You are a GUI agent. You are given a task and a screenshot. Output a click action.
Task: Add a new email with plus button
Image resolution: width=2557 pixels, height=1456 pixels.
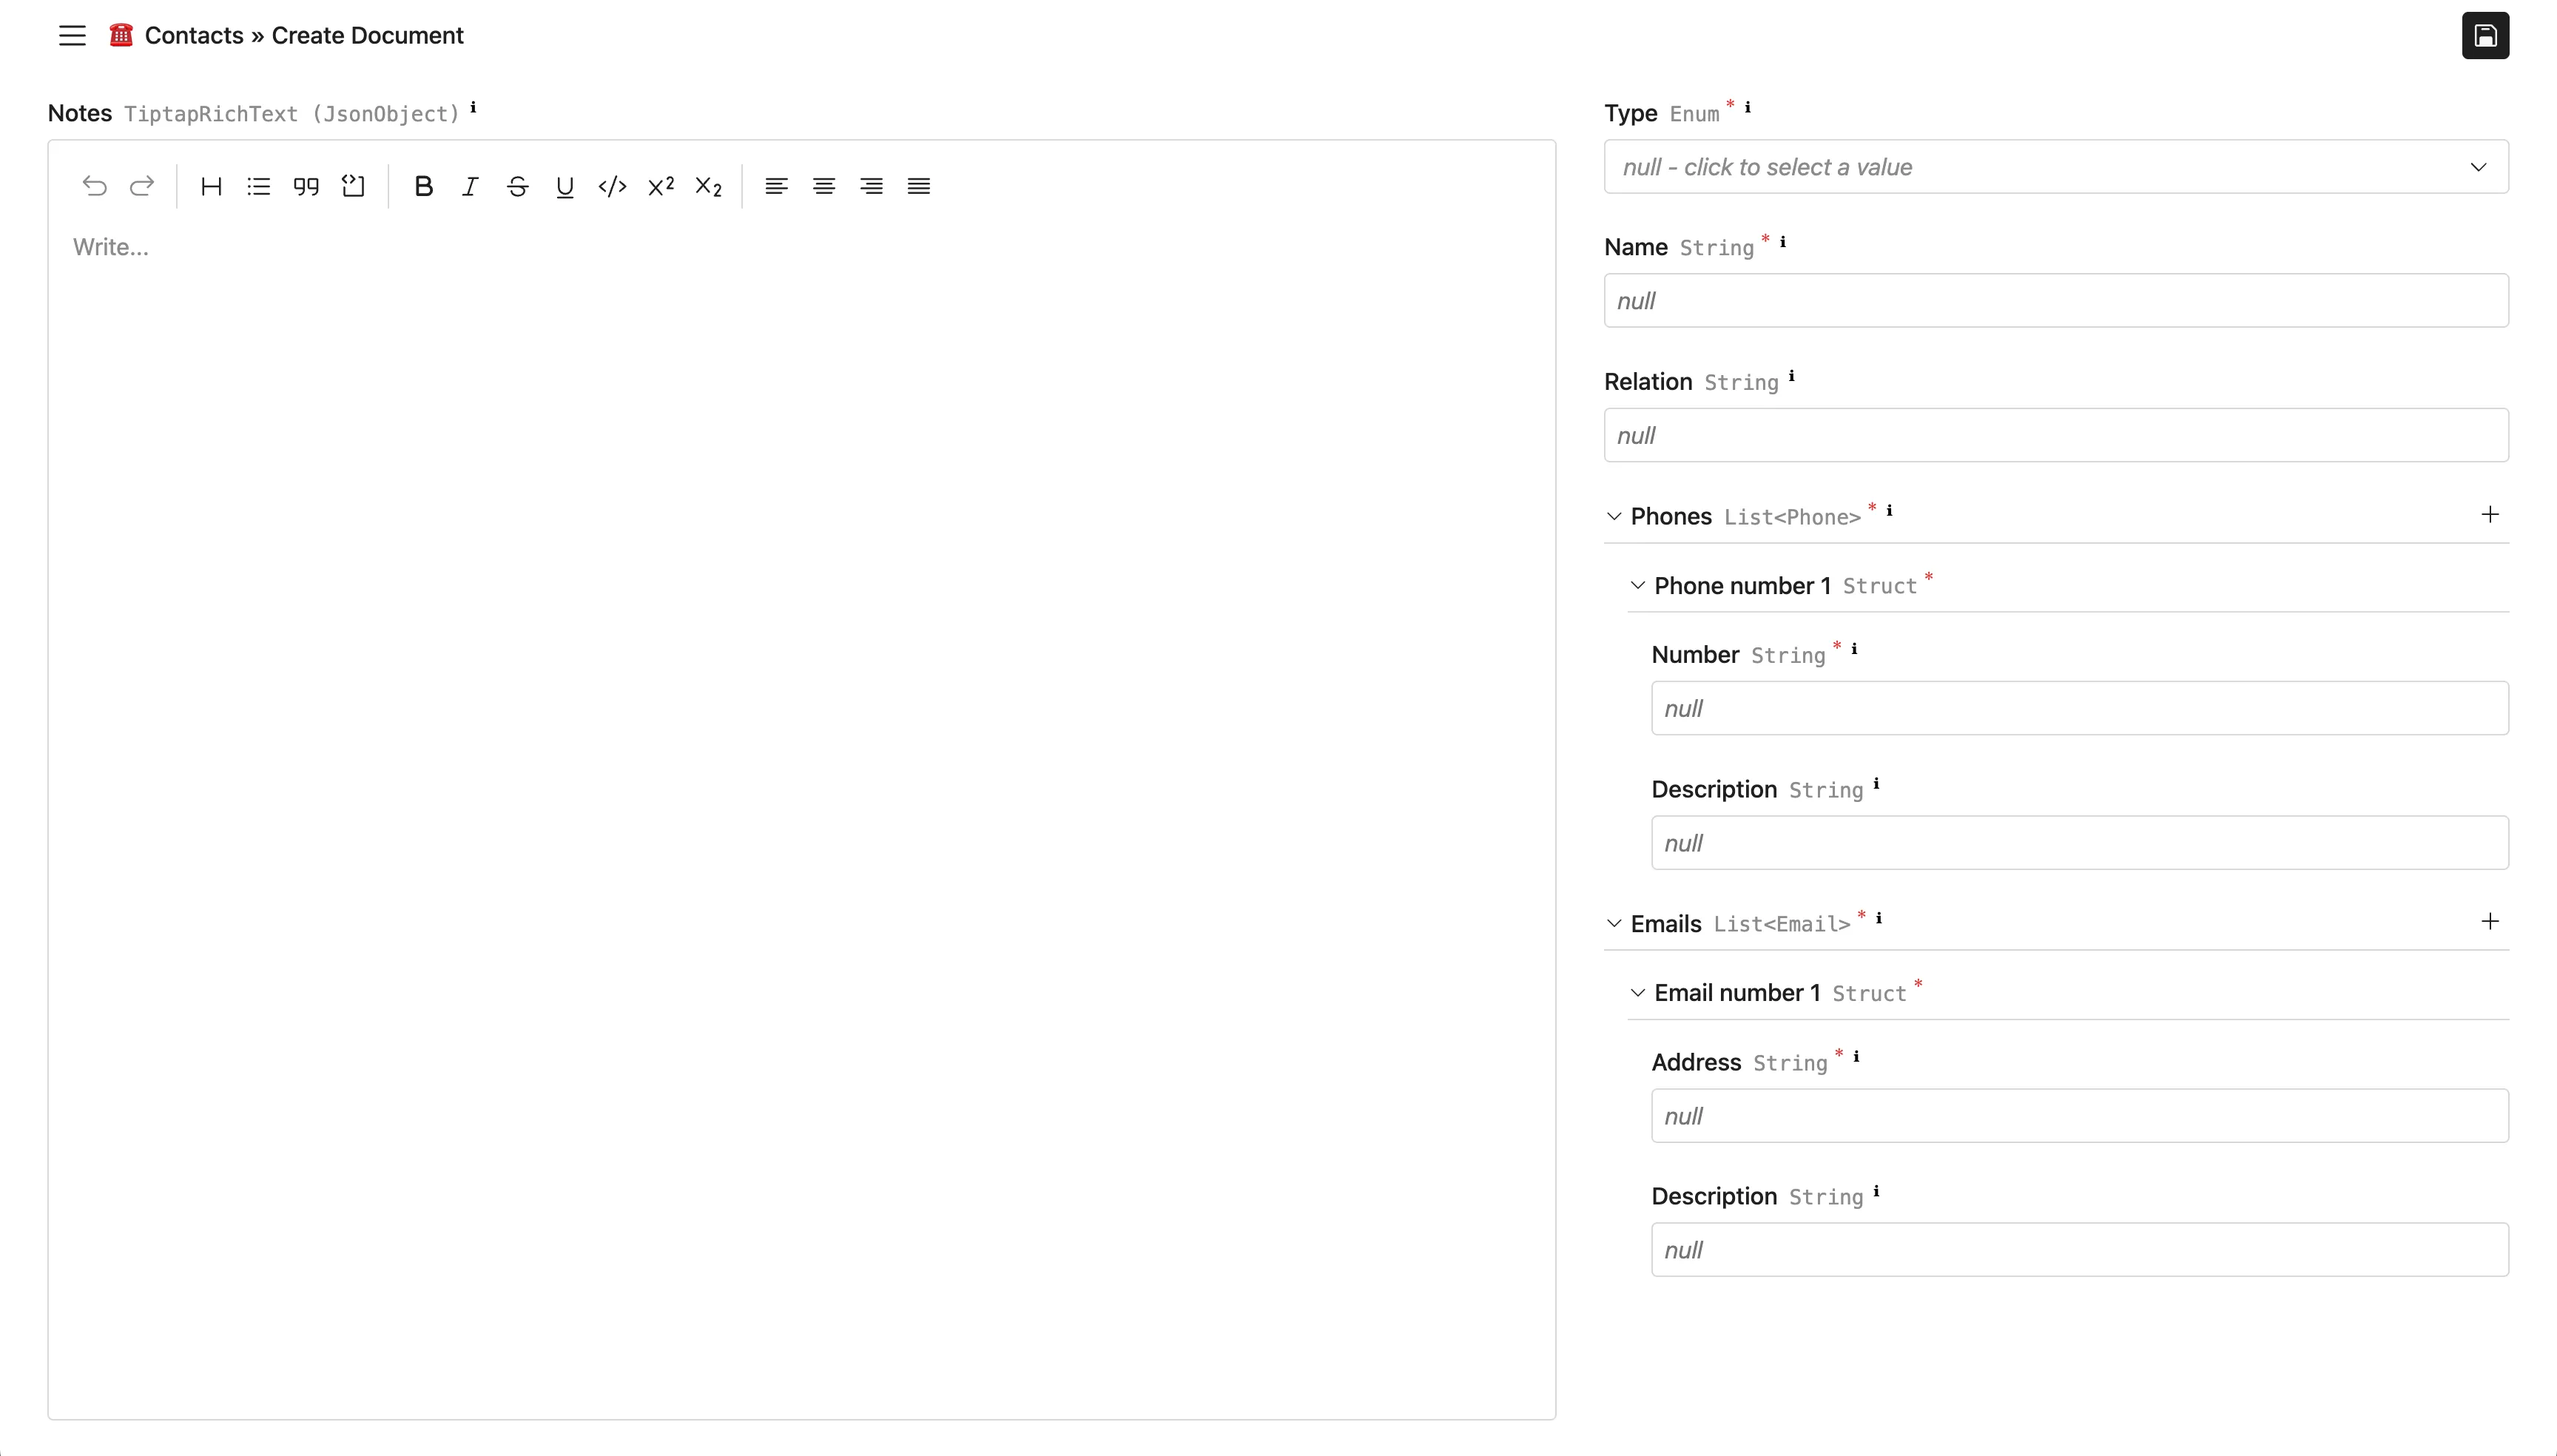point(2489,921)
